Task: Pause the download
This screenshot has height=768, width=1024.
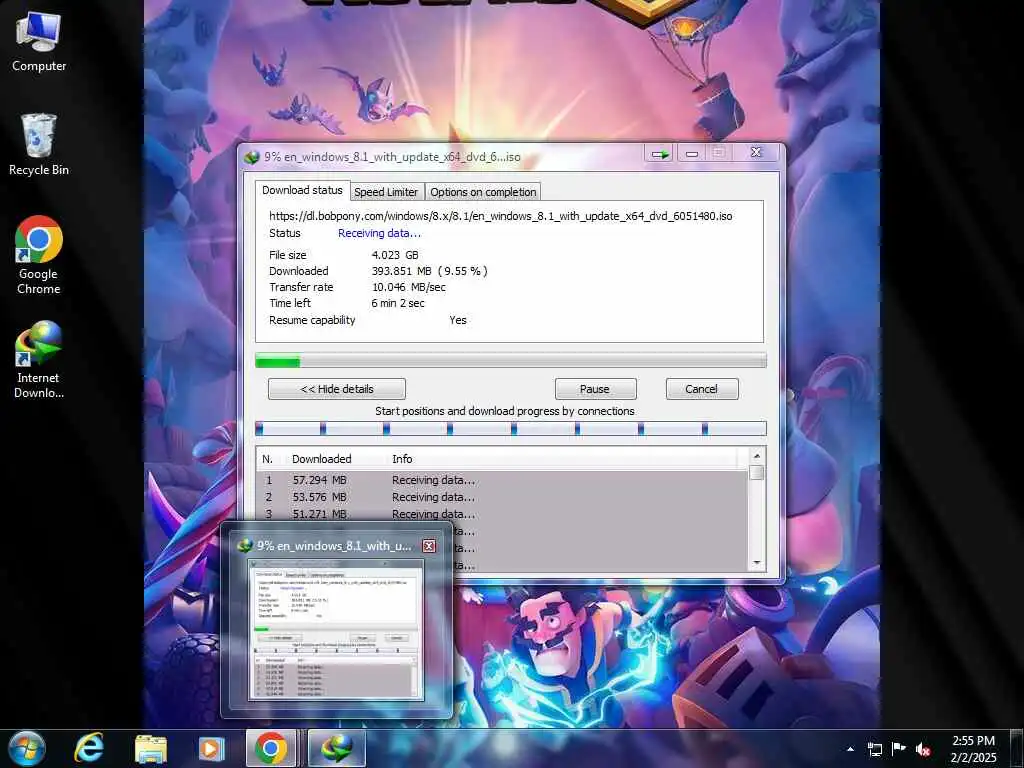Action: click(595, 389)
